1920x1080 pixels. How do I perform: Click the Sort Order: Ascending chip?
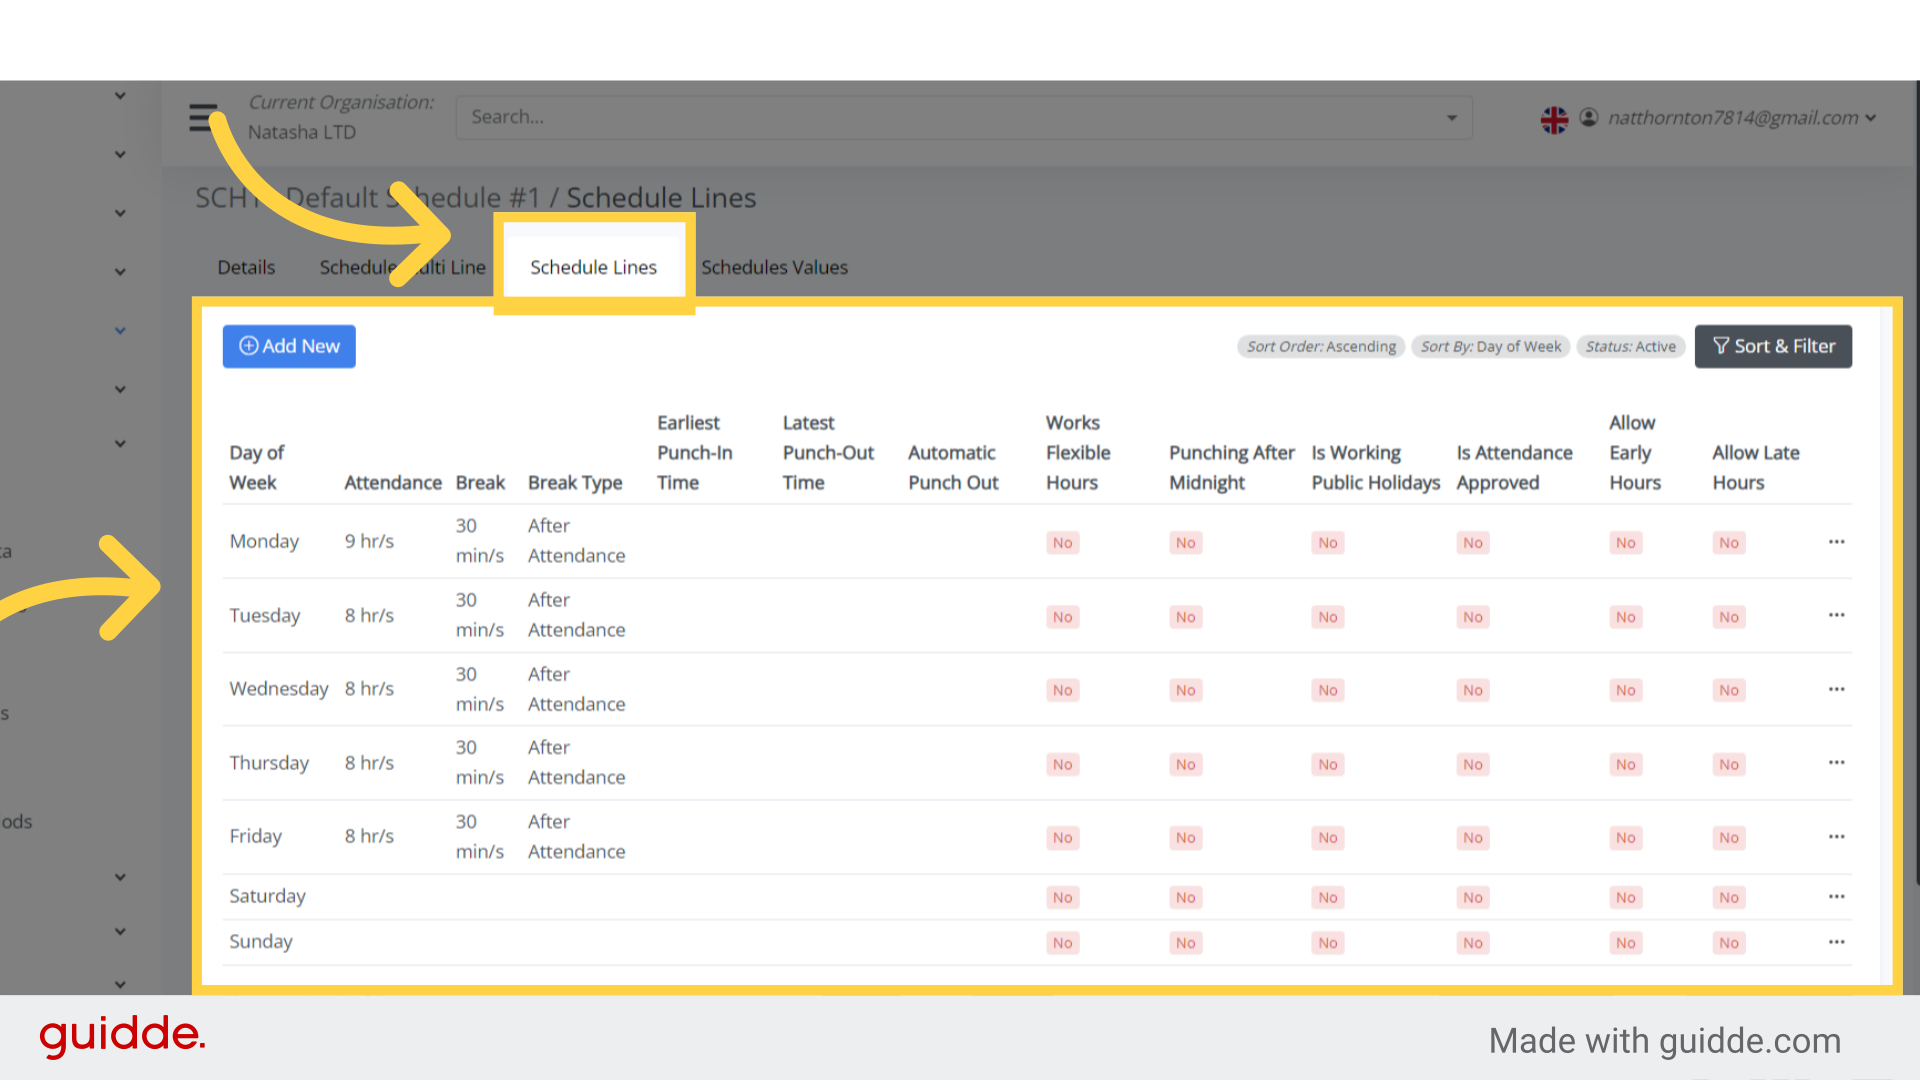coord(1321,347)
